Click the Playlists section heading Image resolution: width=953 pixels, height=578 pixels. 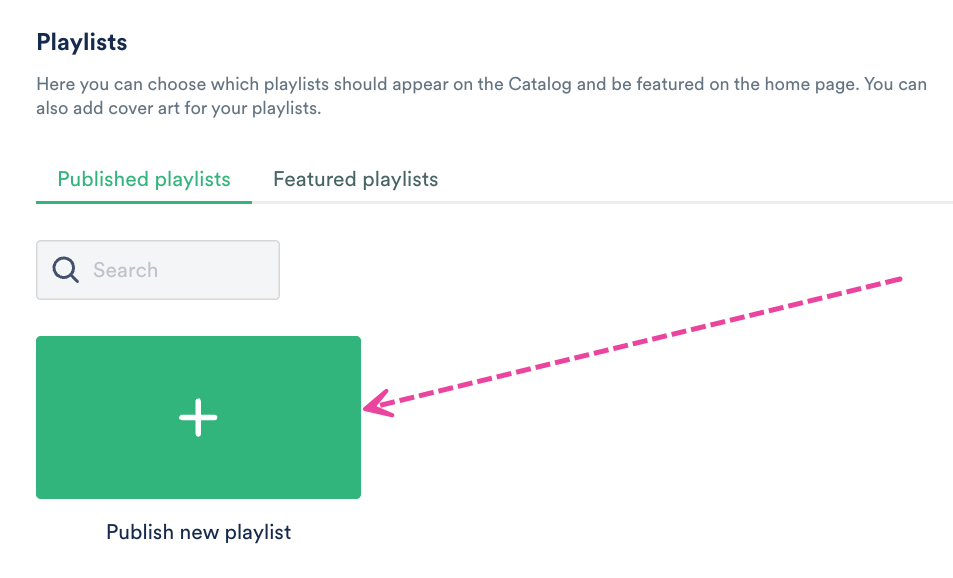pos(82,42)
